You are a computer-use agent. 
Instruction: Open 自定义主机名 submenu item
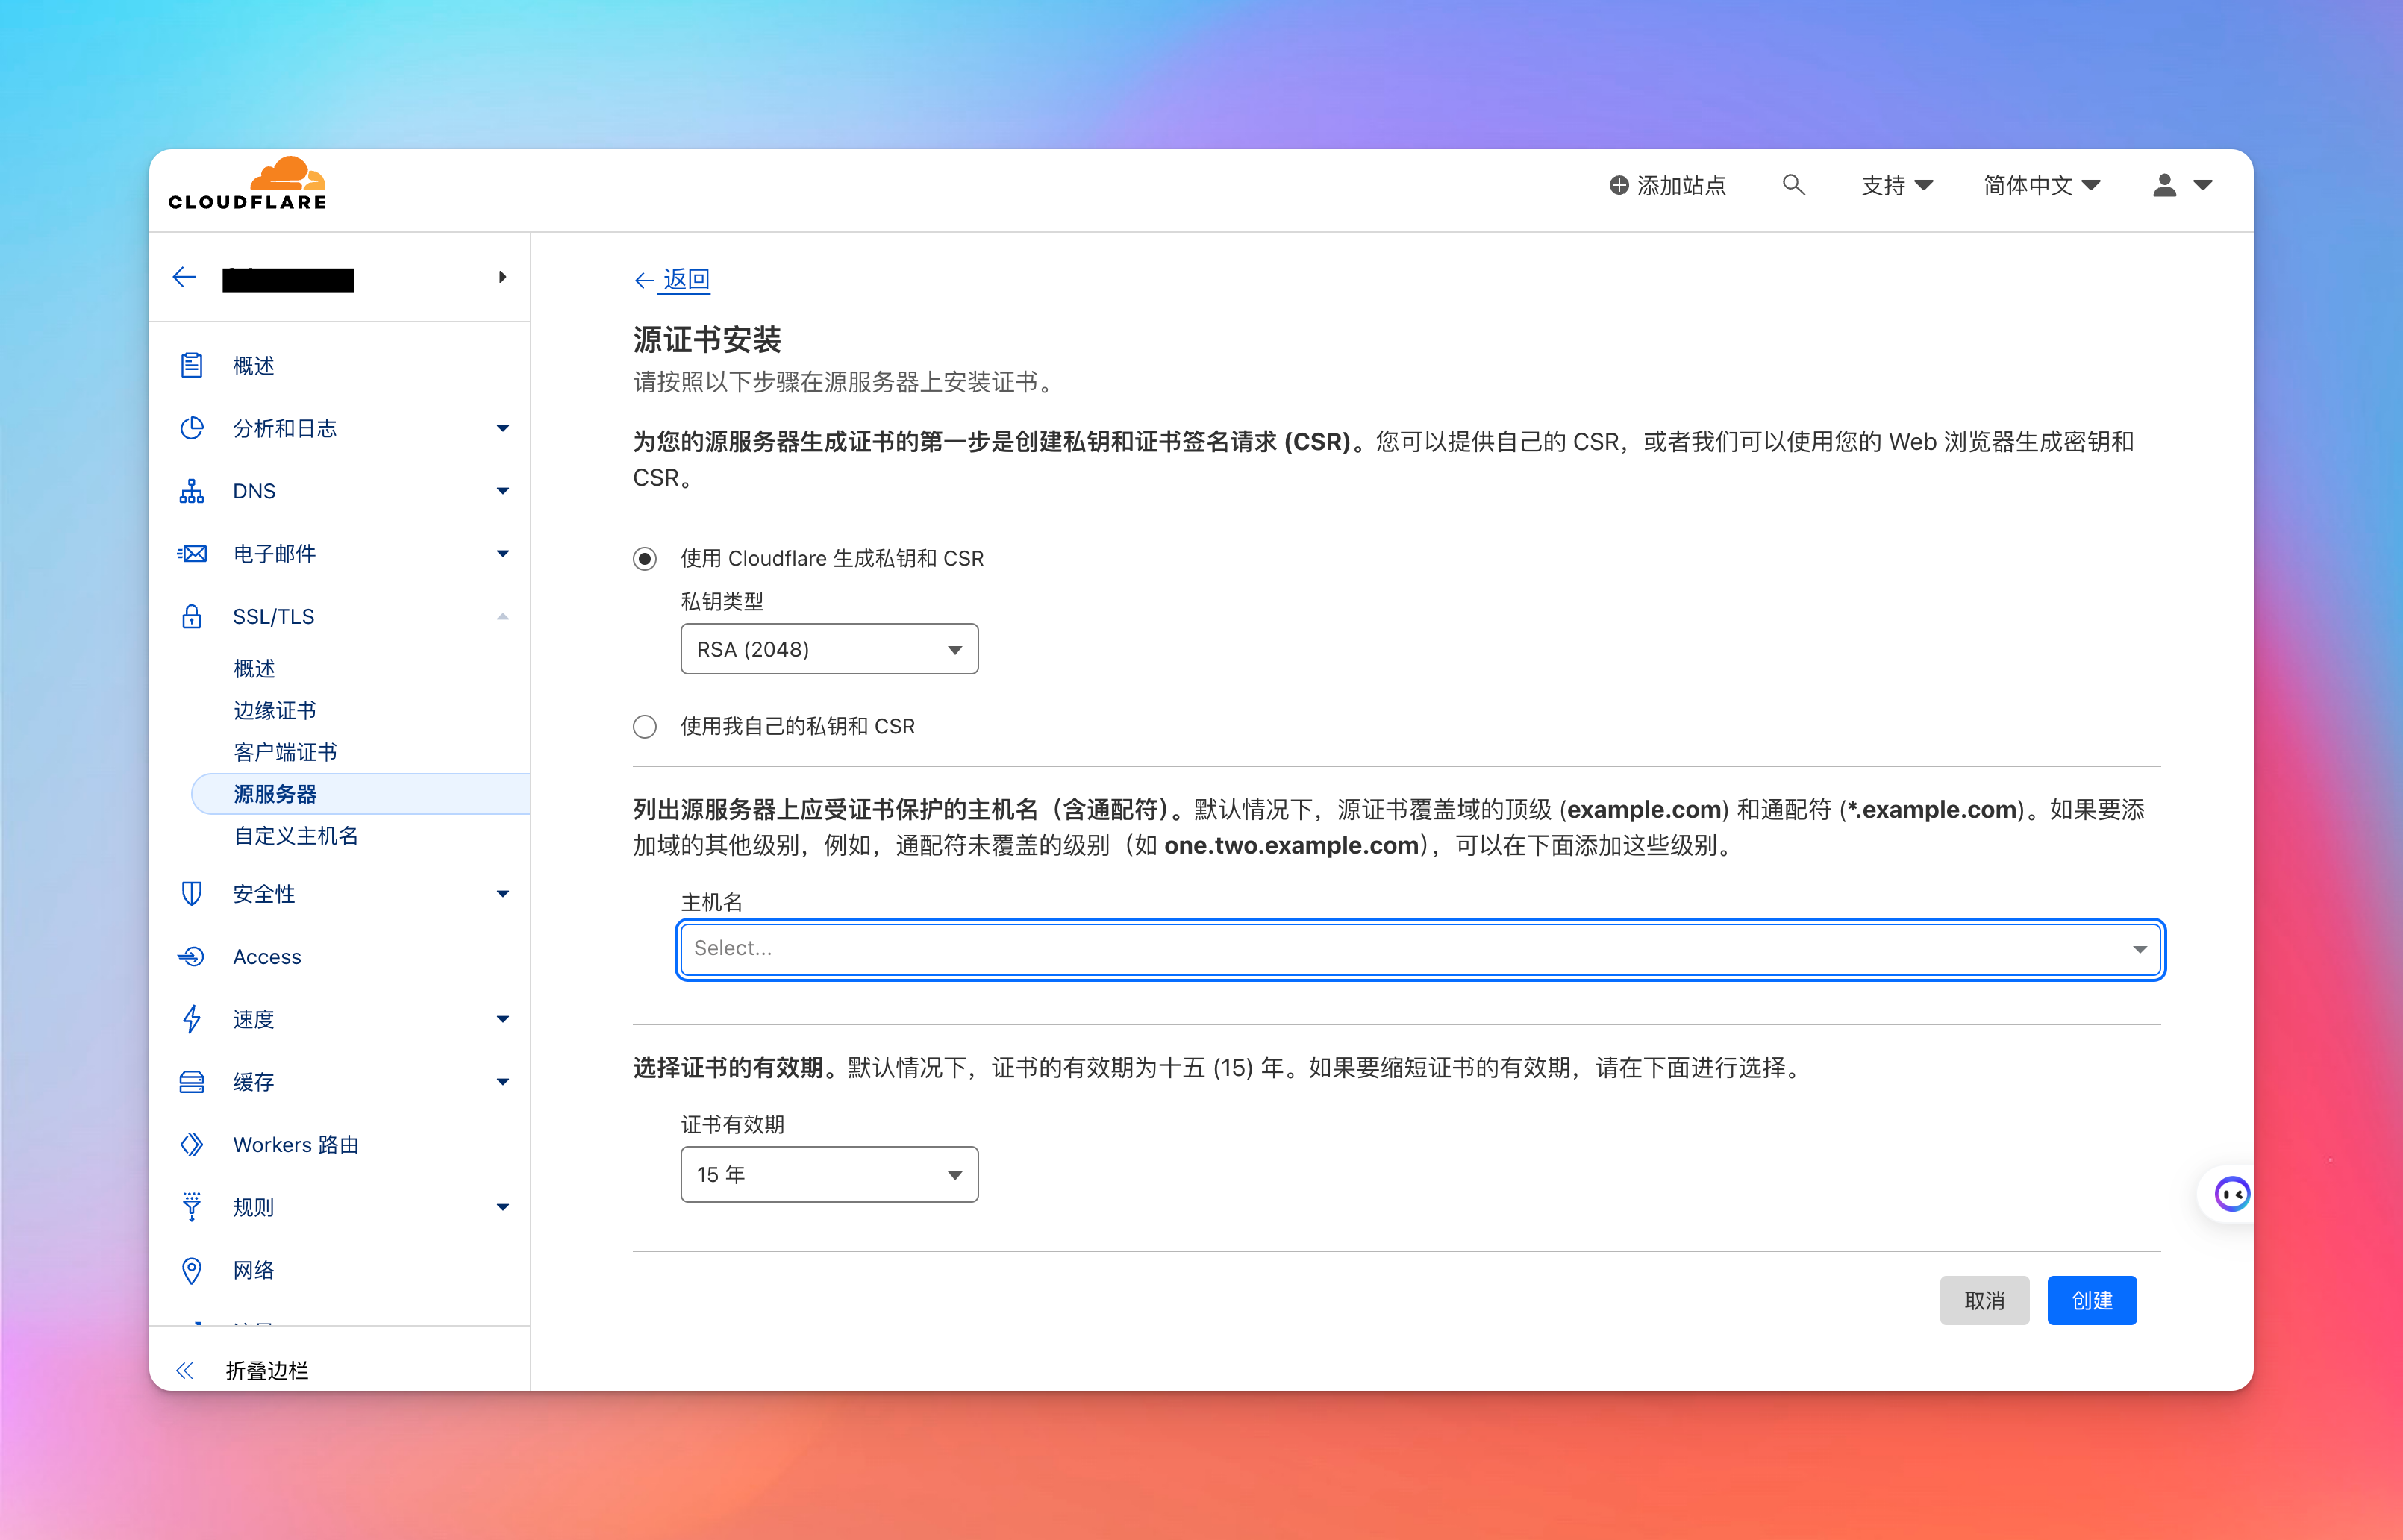coord(296,836)
